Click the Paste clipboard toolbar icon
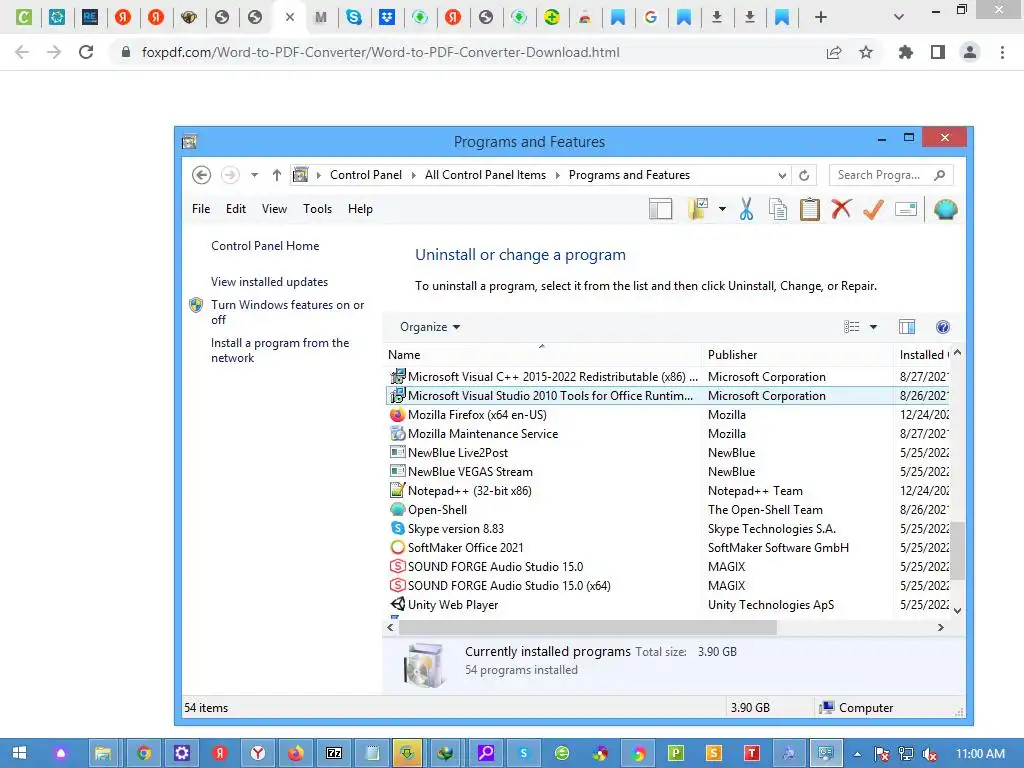This screenshot has height=768, width=1024. [810, 209]
